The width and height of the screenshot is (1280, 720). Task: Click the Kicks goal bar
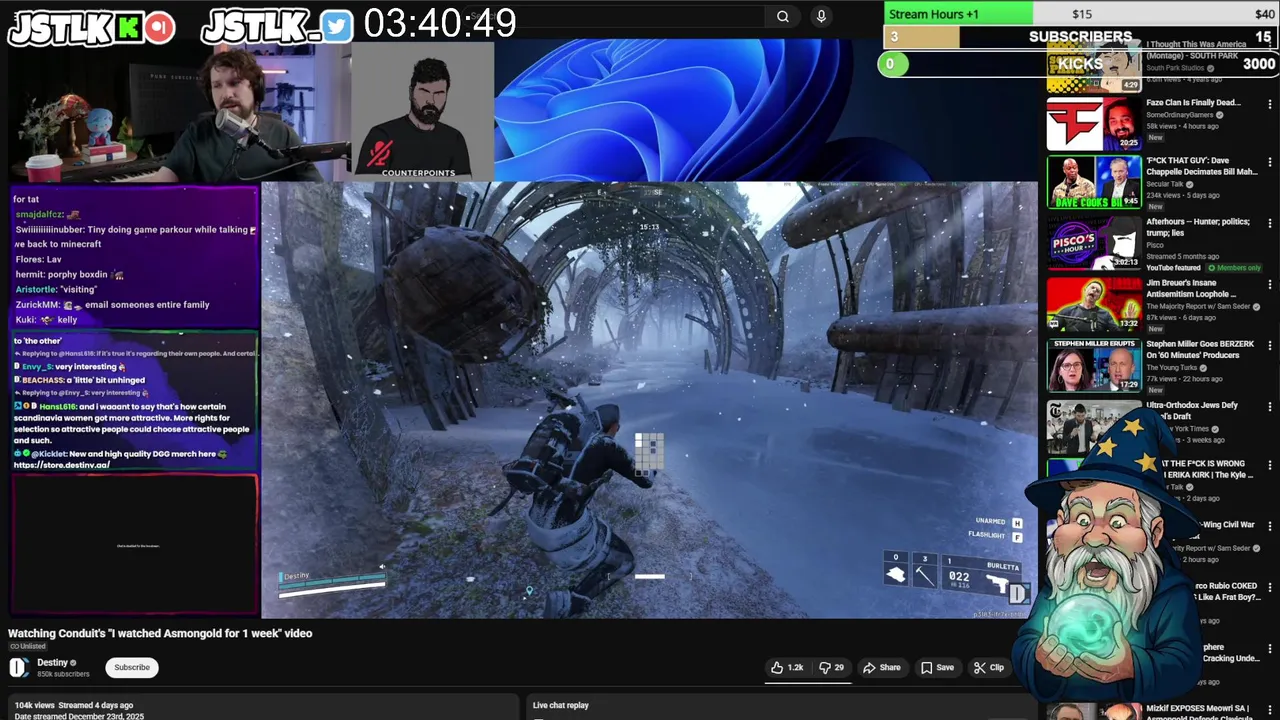[1080, 64]
